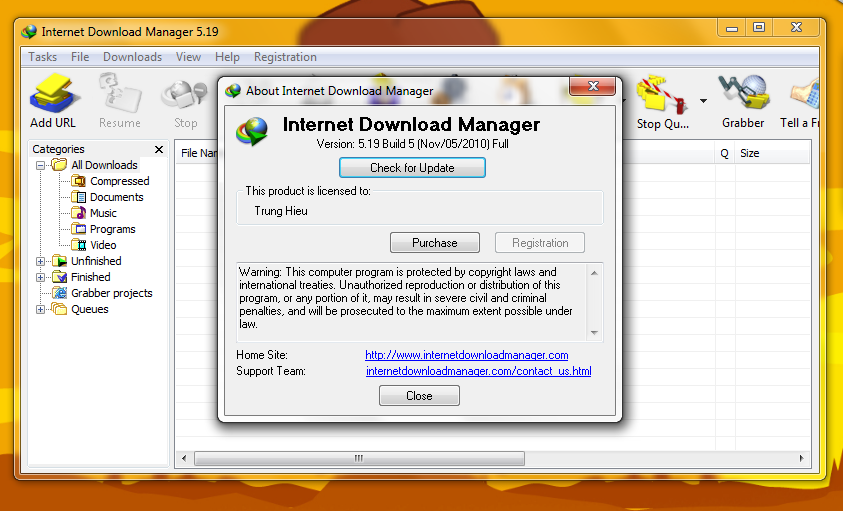Click IDM logo icon in About dialog
The height and width of the screenshot is (511, 843).
click(252, 132)
